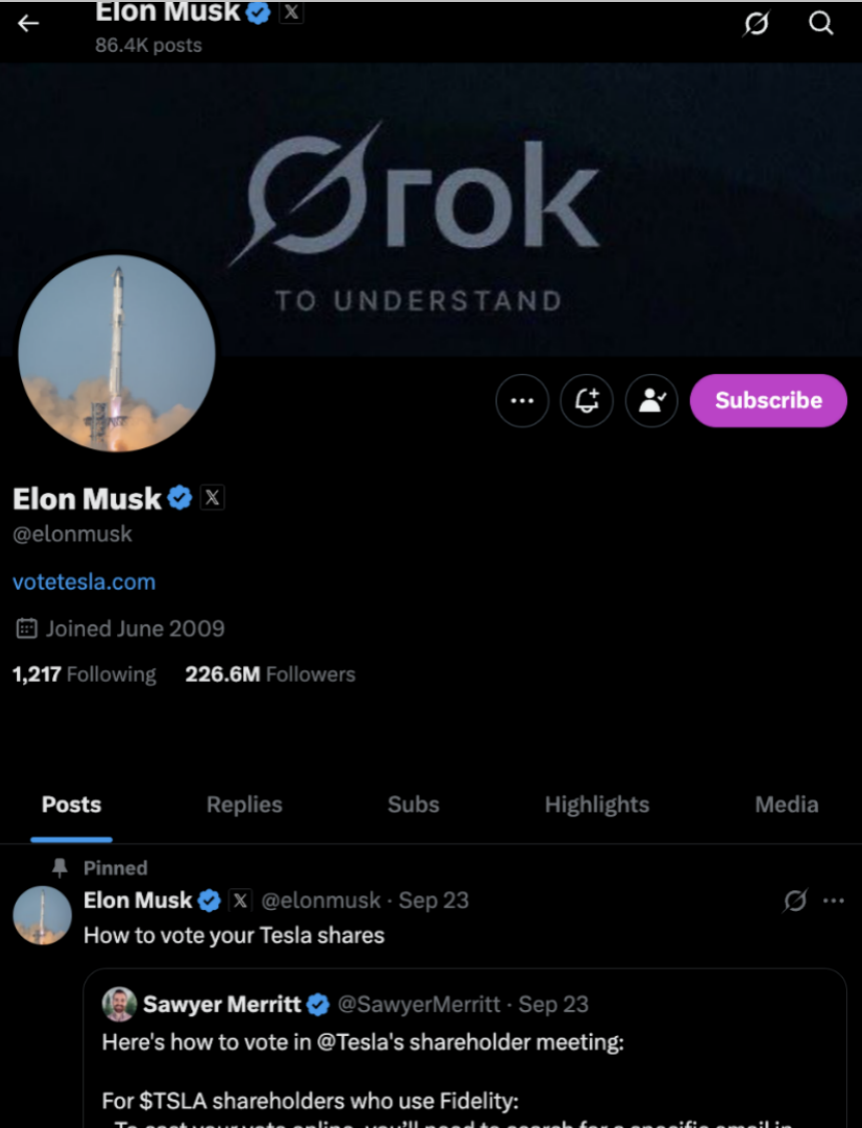View the 226.6M Followers list

coord(270,675)
